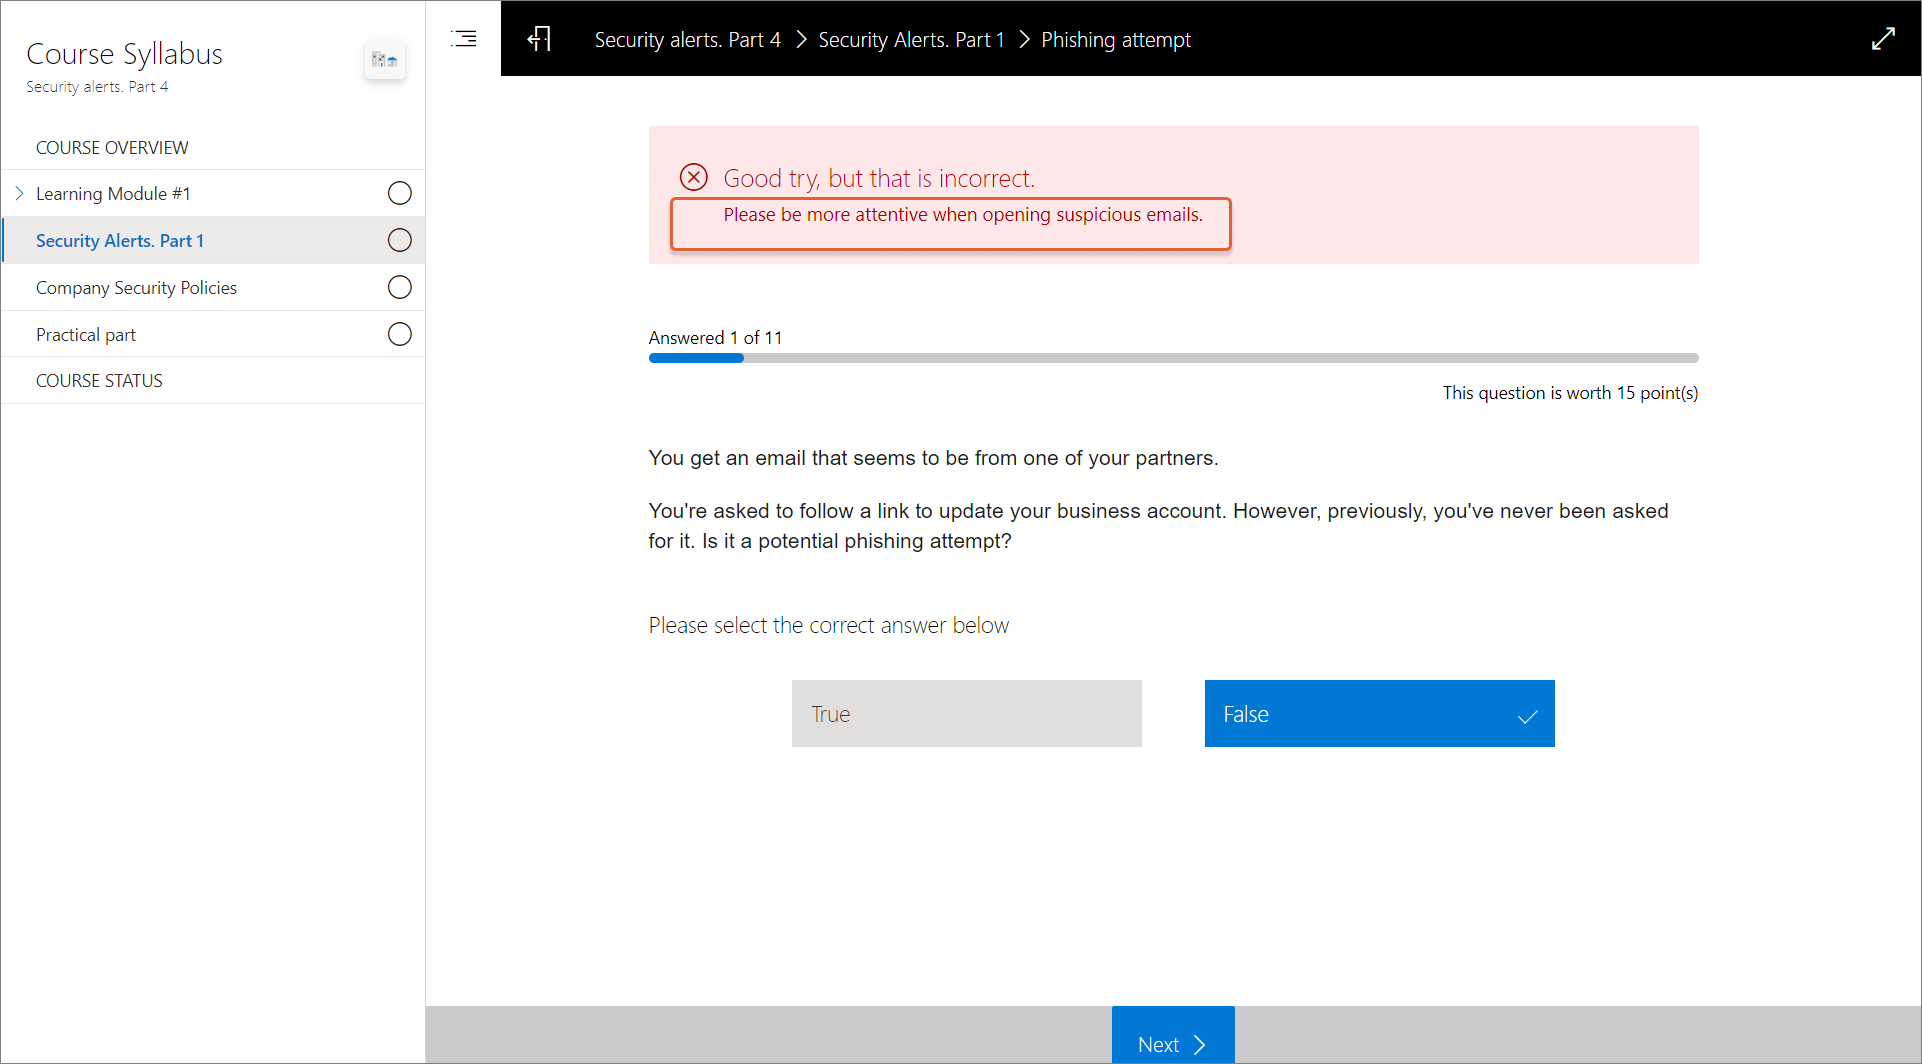The height and width of the screenshot is (1064, 1922).
Task: Toggle the Practical part status circle
Action: click(399, 334)
